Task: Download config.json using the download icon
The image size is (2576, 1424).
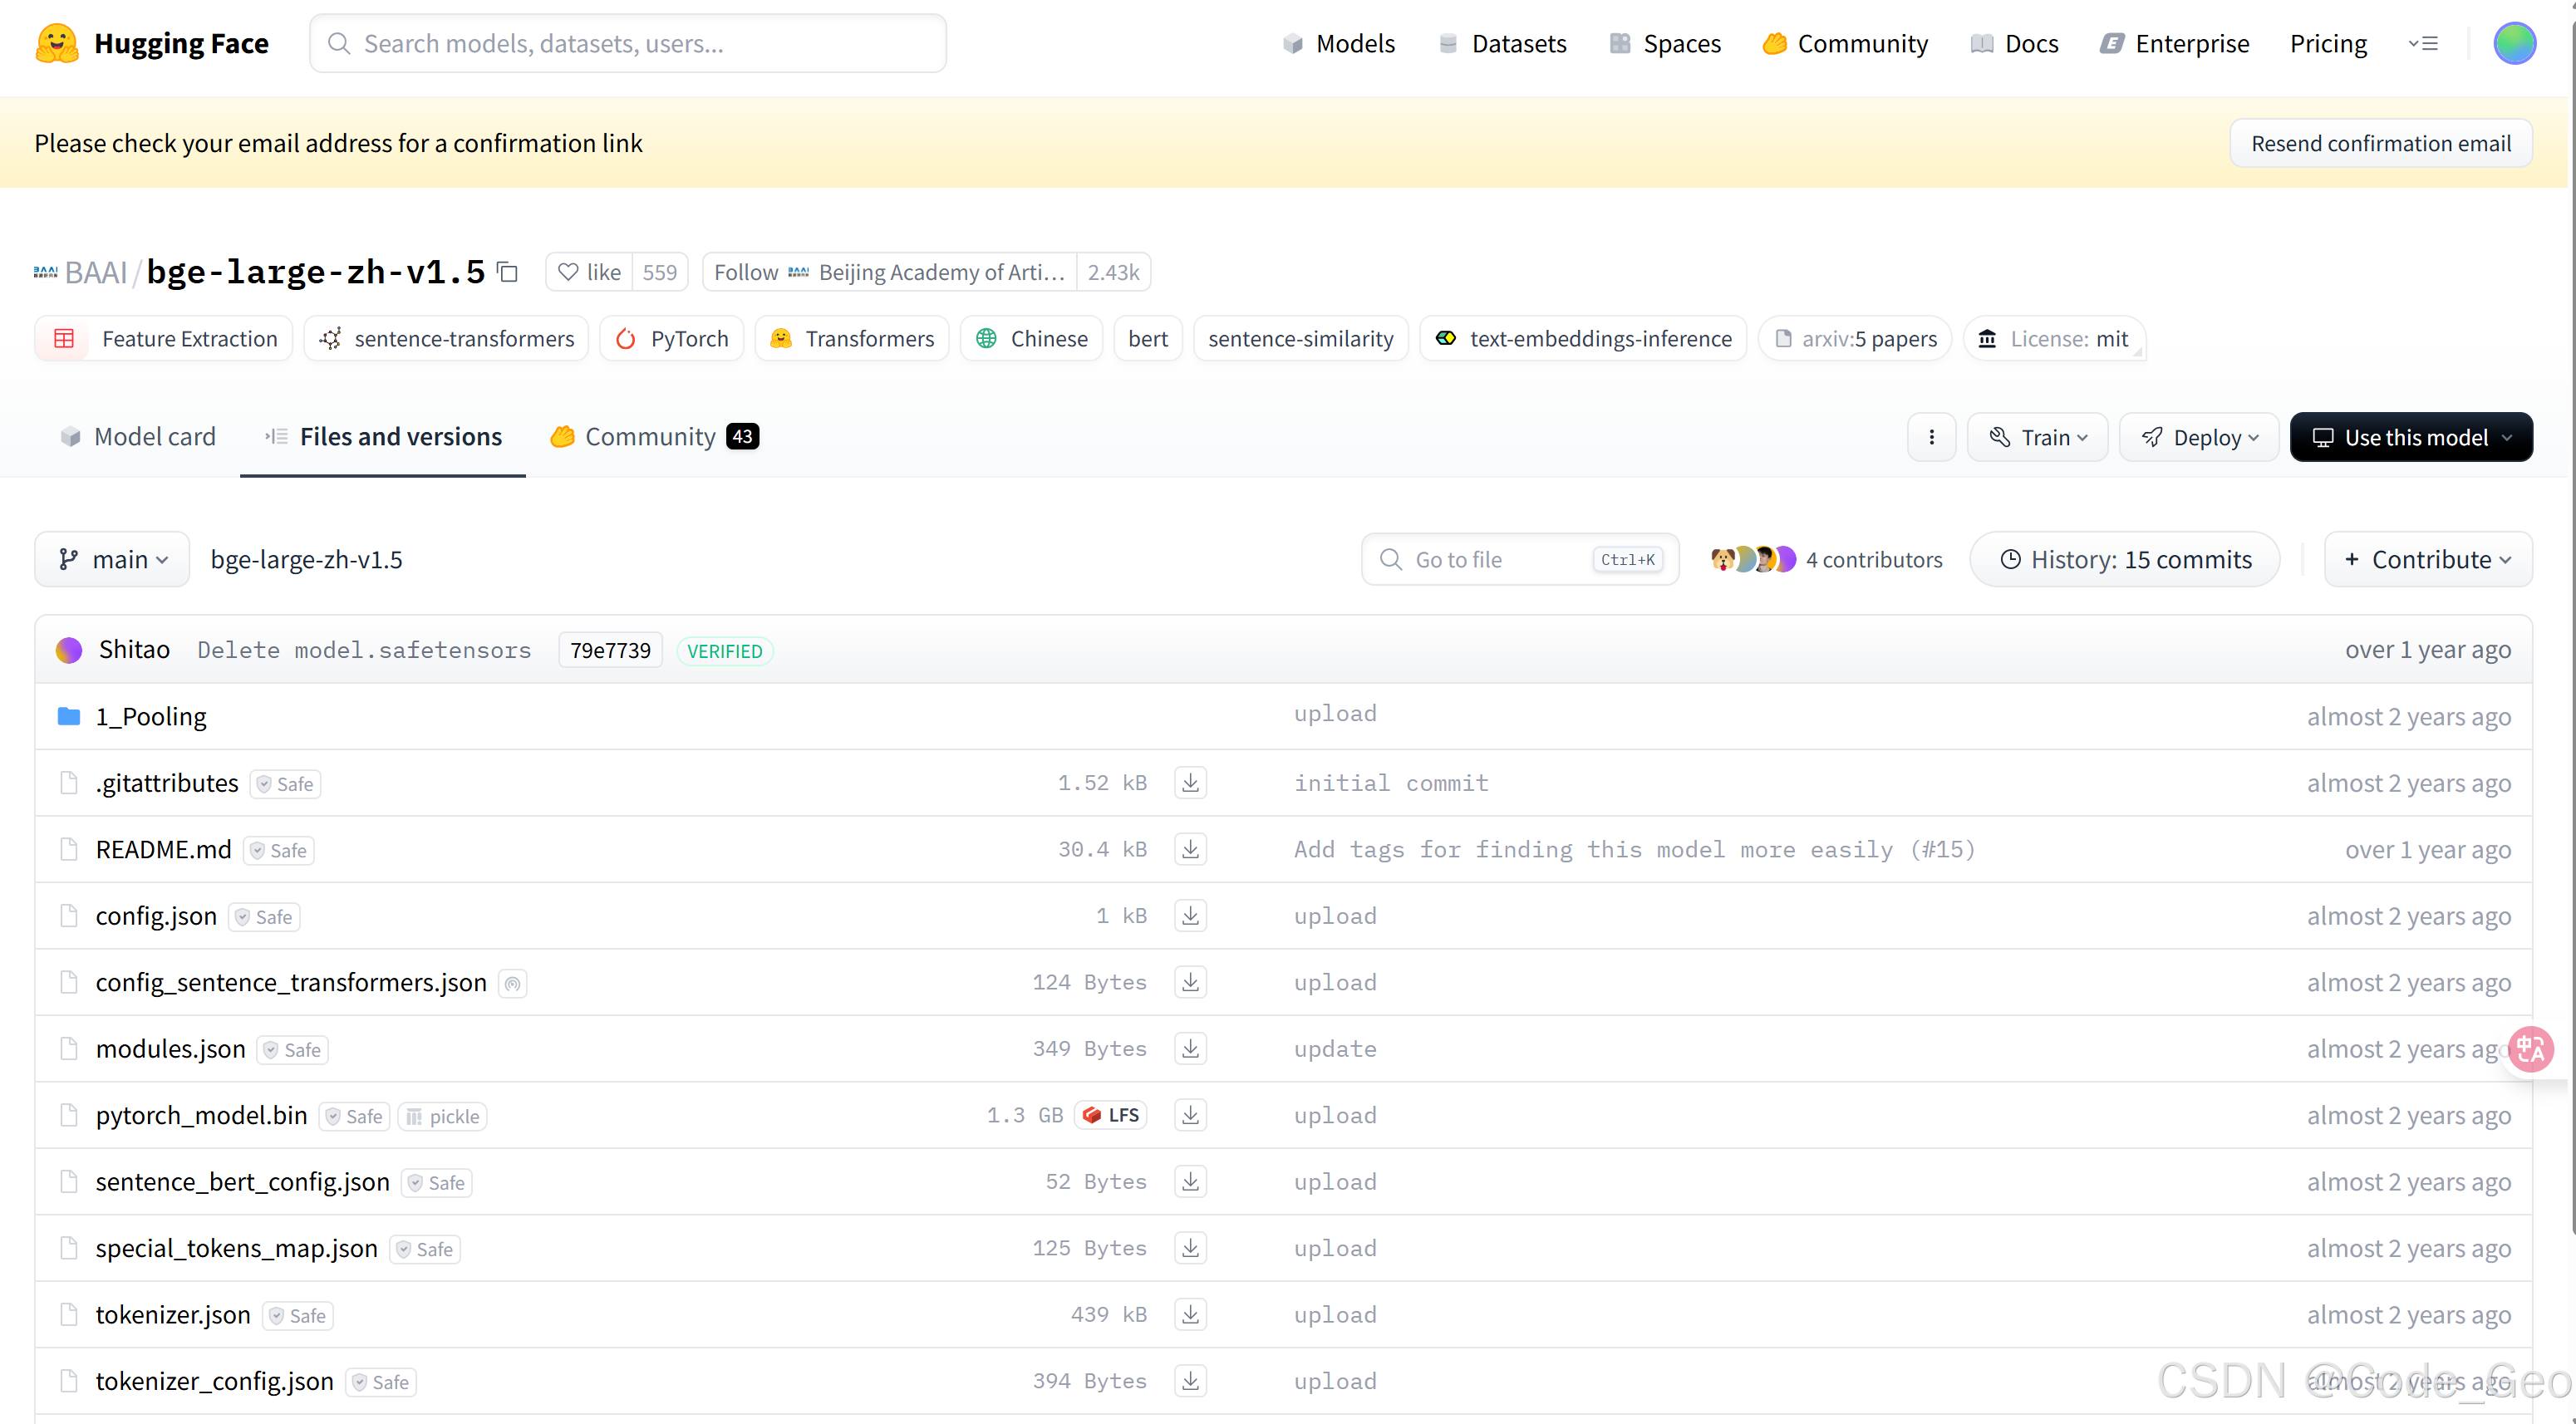Action: 1190,916
